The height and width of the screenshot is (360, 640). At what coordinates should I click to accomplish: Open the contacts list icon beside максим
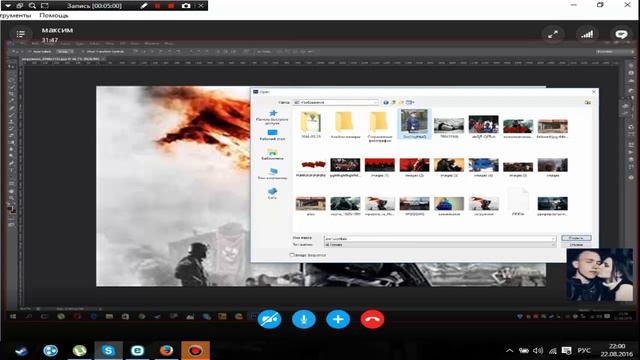tap(20, 34)
